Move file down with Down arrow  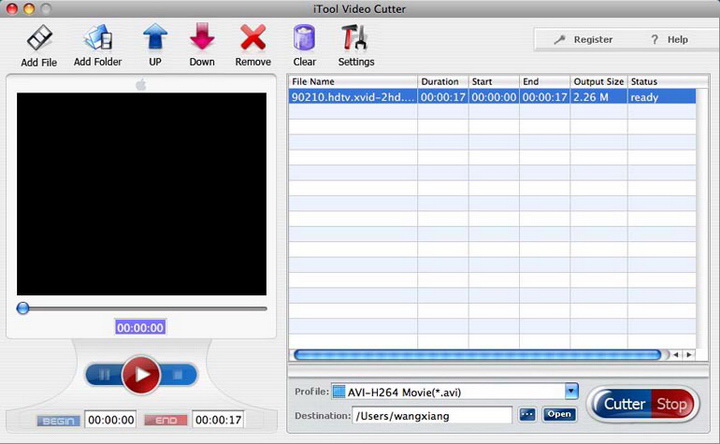[x=202, y=39]
